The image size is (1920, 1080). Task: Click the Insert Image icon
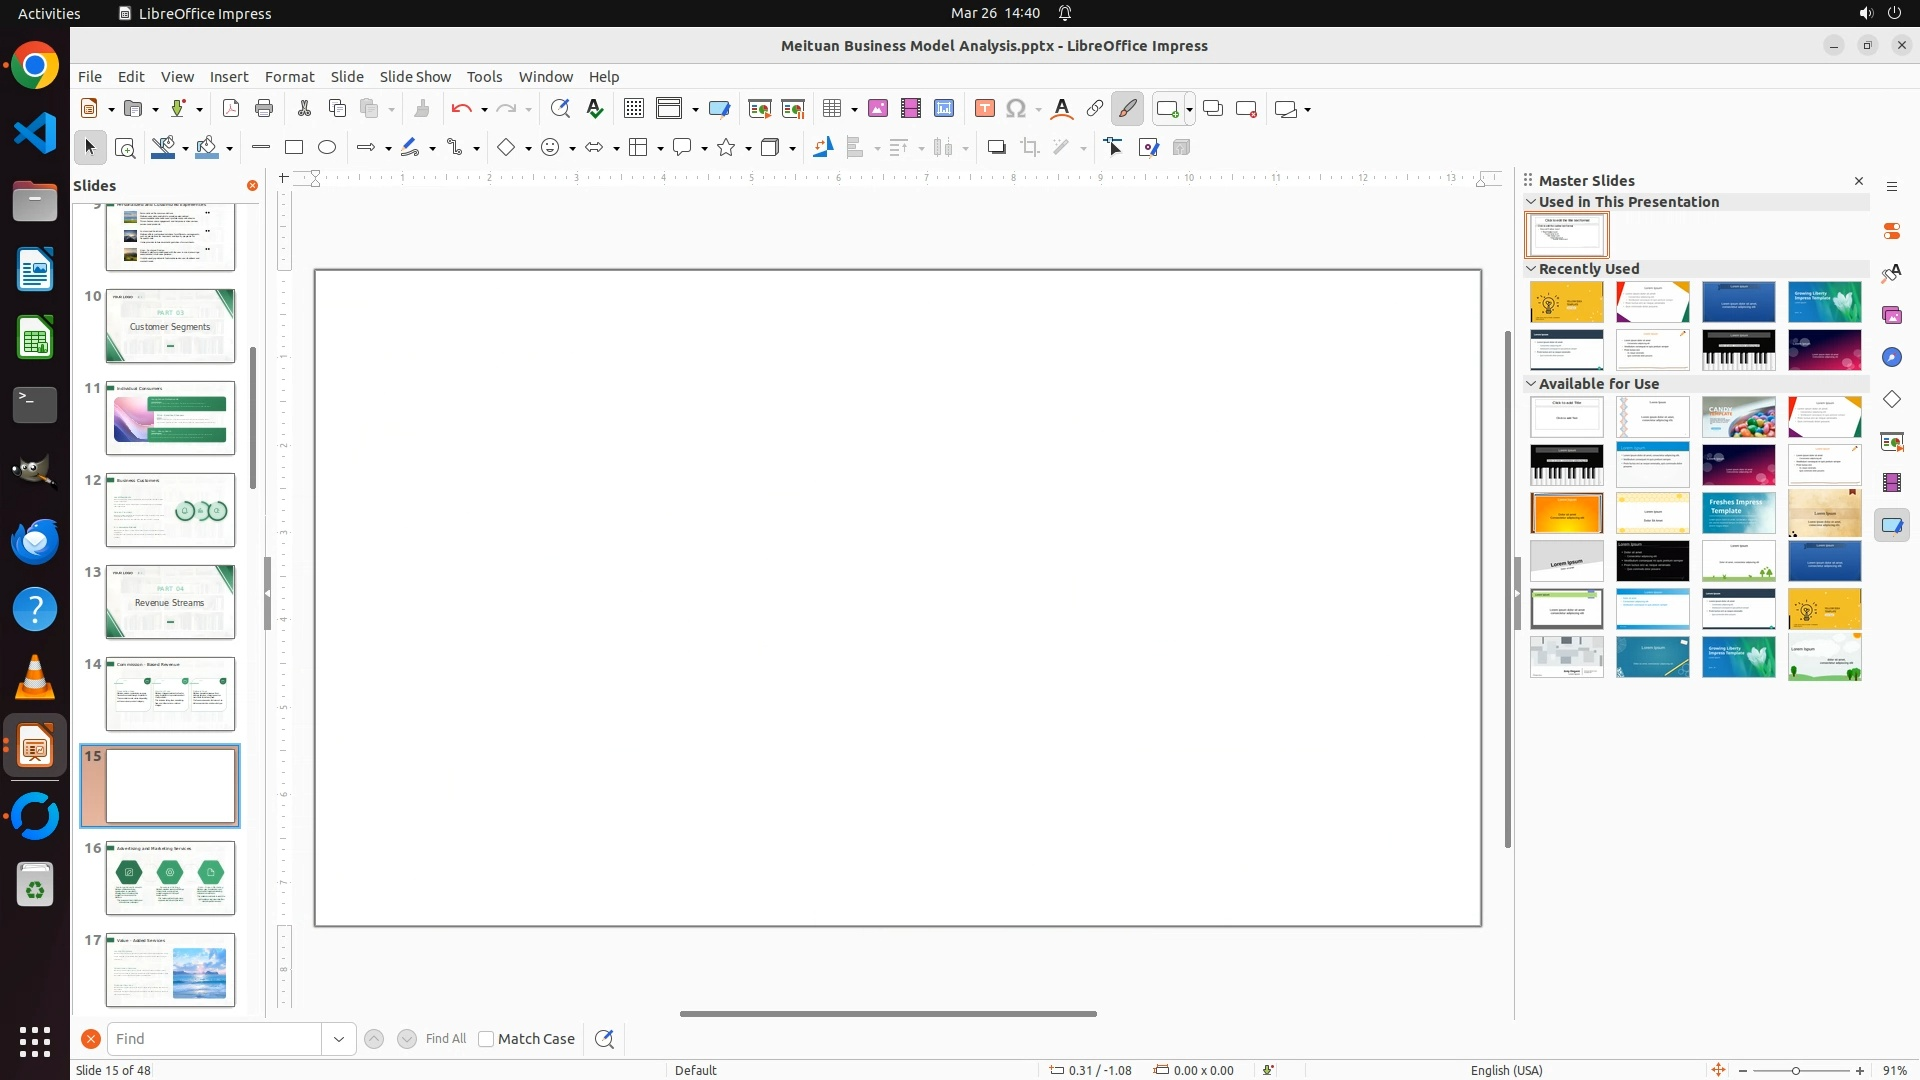click(878, 109)
